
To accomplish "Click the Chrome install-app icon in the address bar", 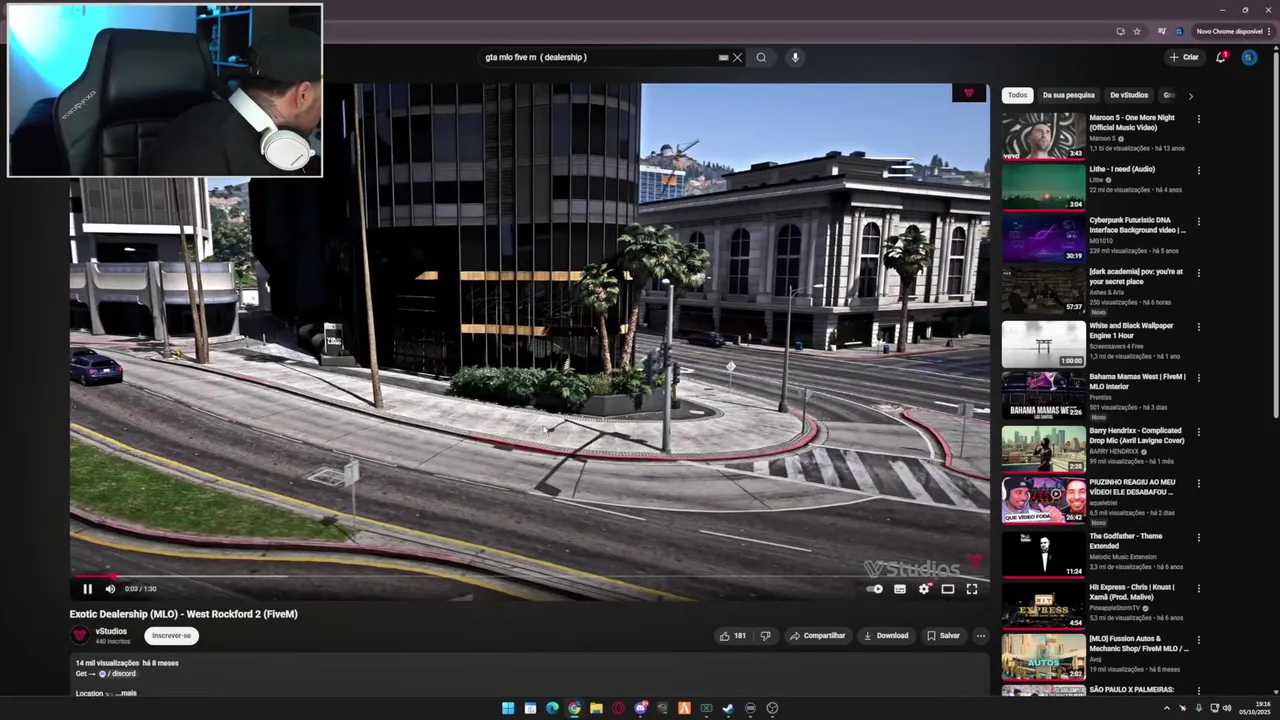I will click(x=1120, y=32).
